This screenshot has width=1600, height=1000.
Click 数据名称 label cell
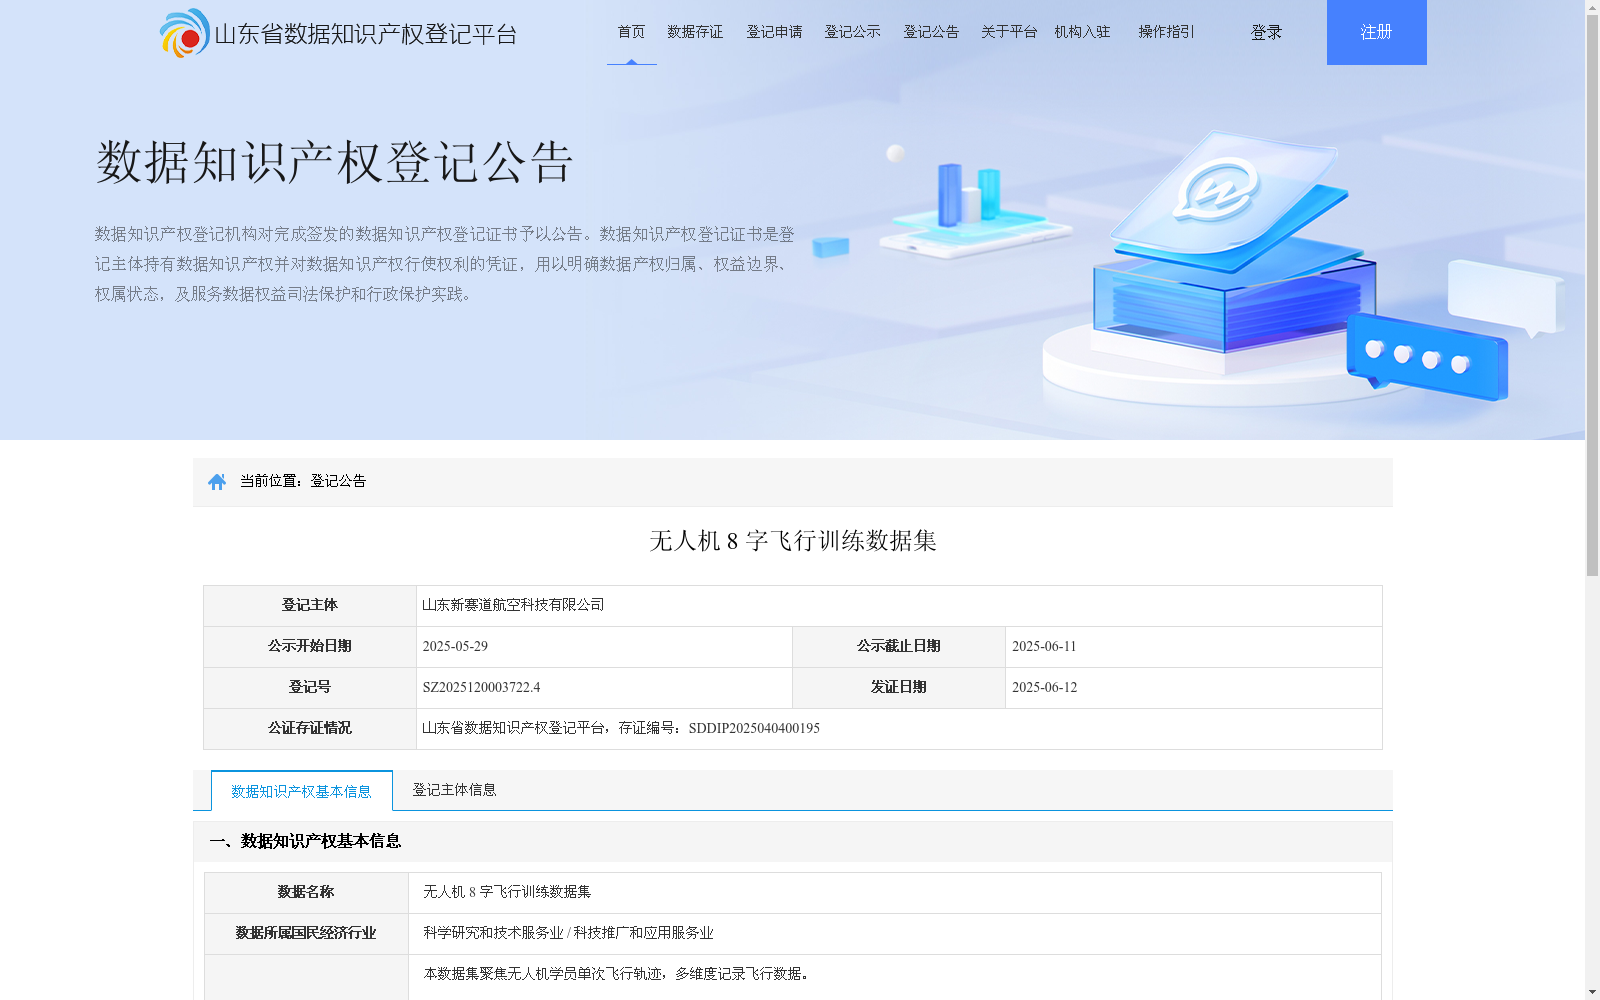point(306,893)
